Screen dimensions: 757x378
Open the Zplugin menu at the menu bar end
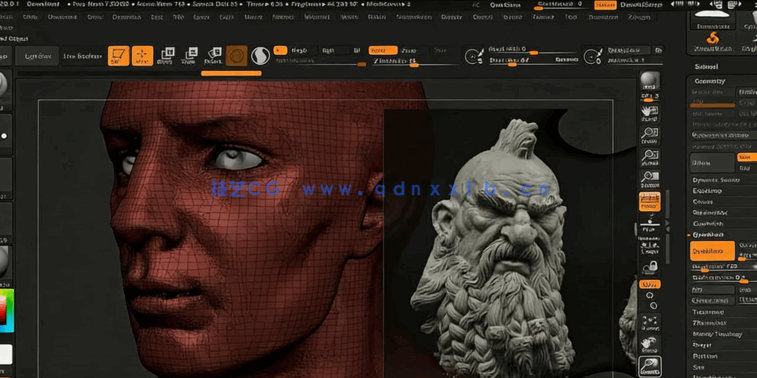tap(639, 17)
